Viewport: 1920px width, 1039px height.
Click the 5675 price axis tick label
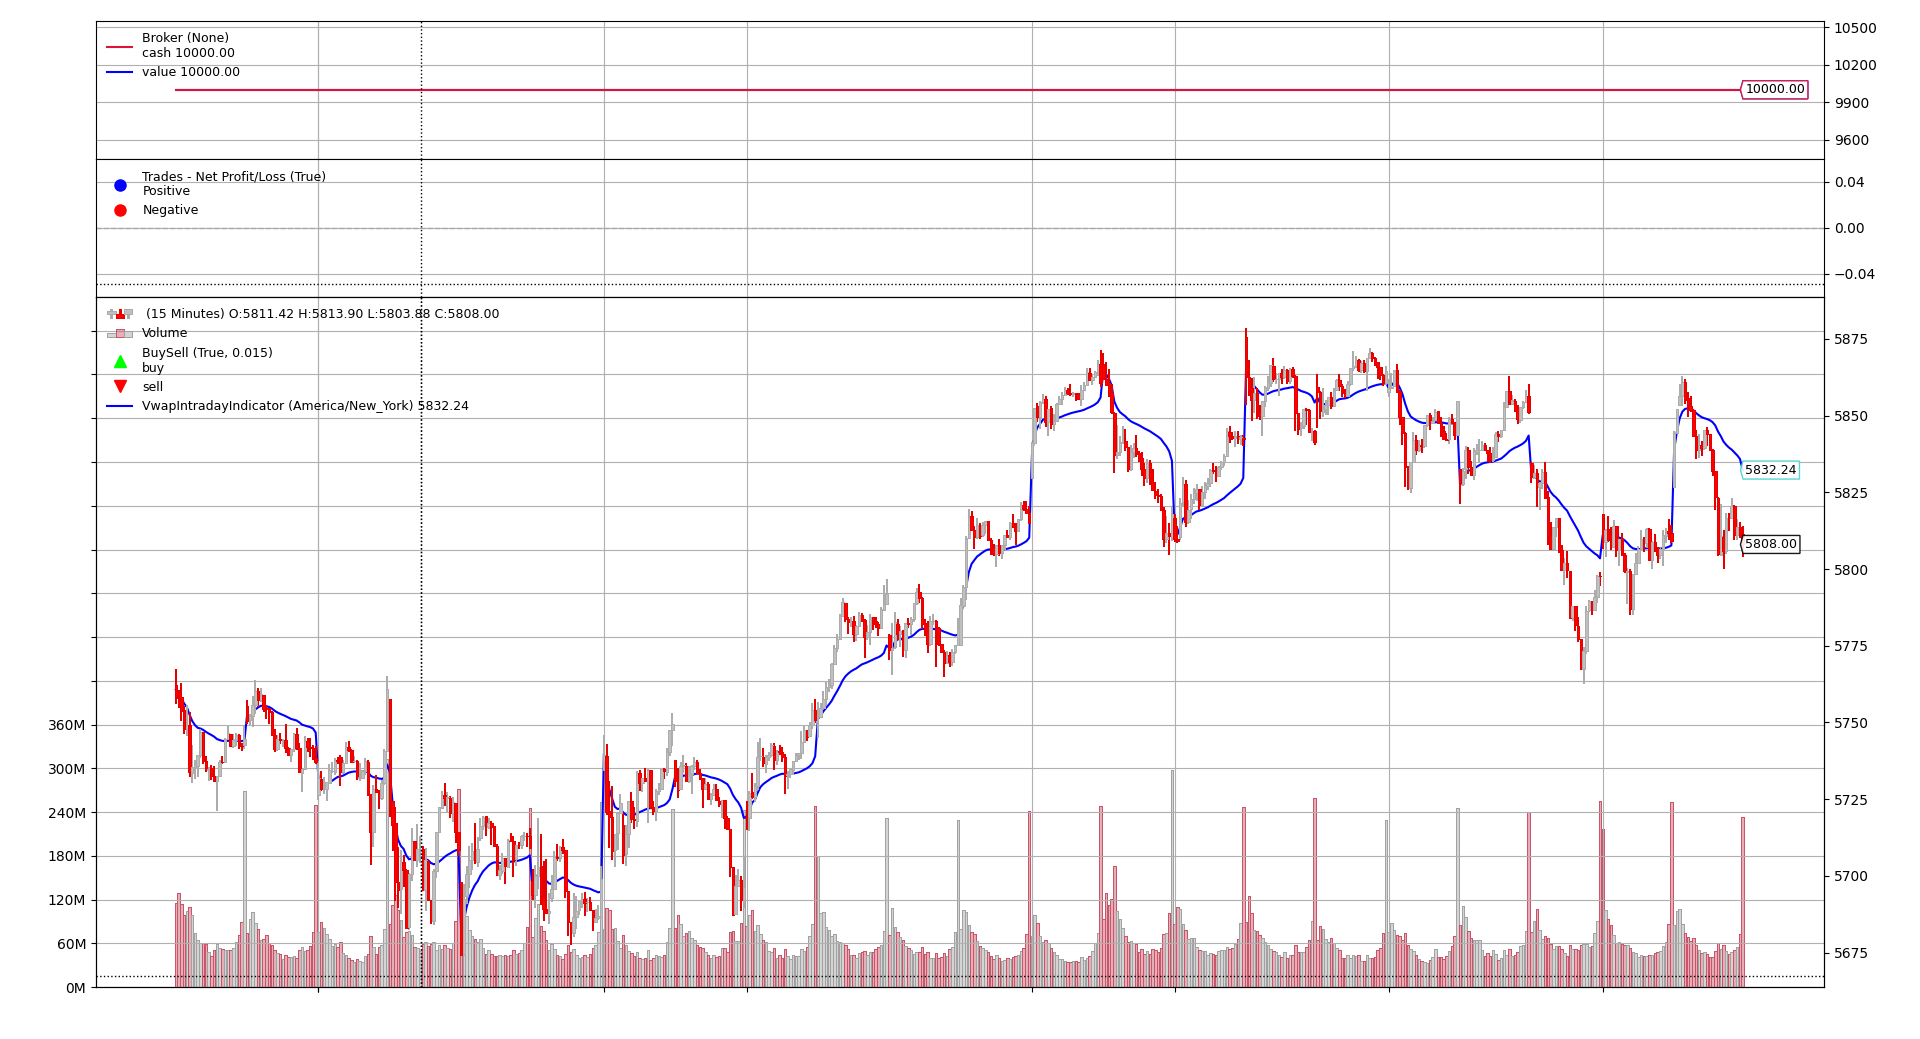1851,953
